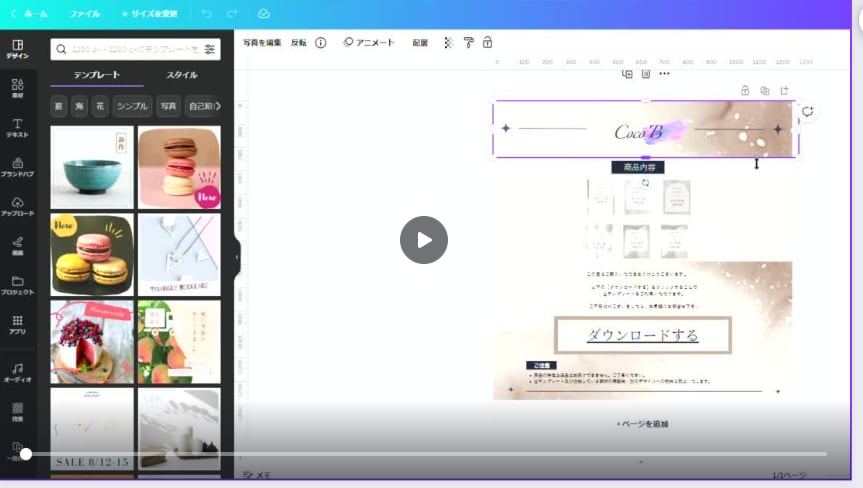Click the three-dot more options icon
Image resolution: width=863 pixels, height=488 pixels.
click(664, 74)
